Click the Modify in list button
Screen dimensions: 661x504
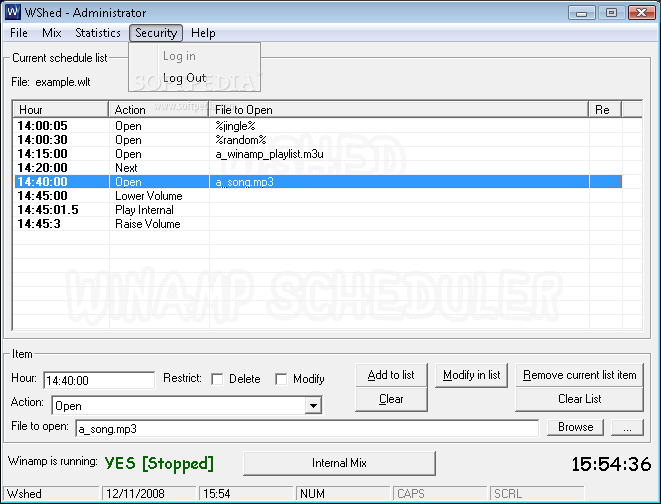[x=471, y=375]
